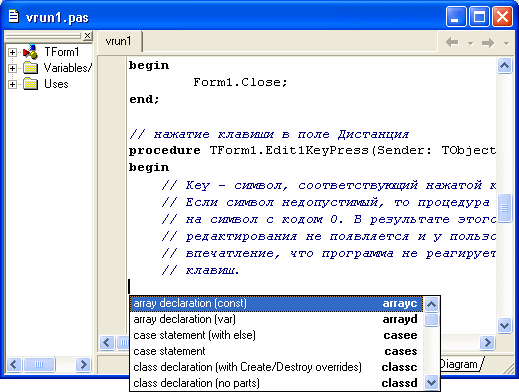Choose array declaration (var) template

point(276,320)
